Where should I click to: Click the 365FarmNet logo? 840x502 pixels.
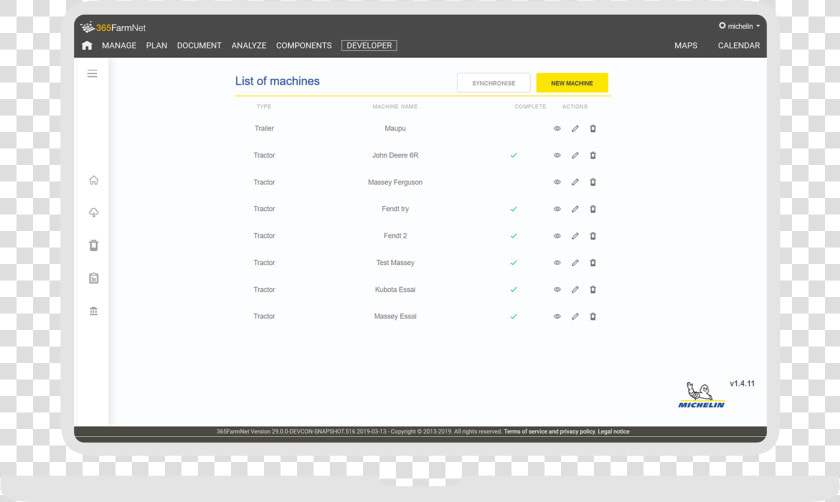[113, 27]
